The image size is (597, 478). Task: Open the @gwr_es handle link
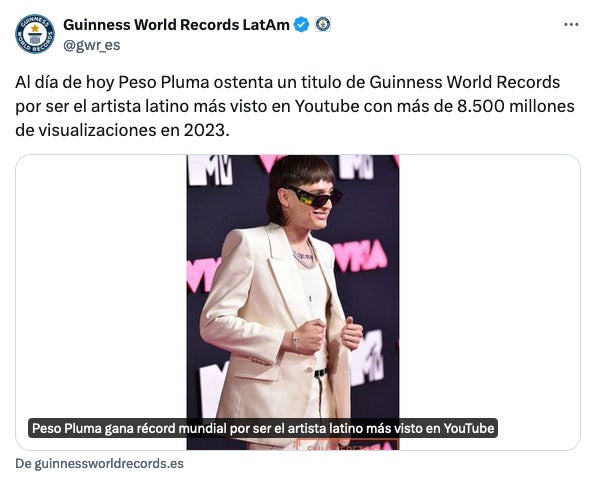click(91, 45)
